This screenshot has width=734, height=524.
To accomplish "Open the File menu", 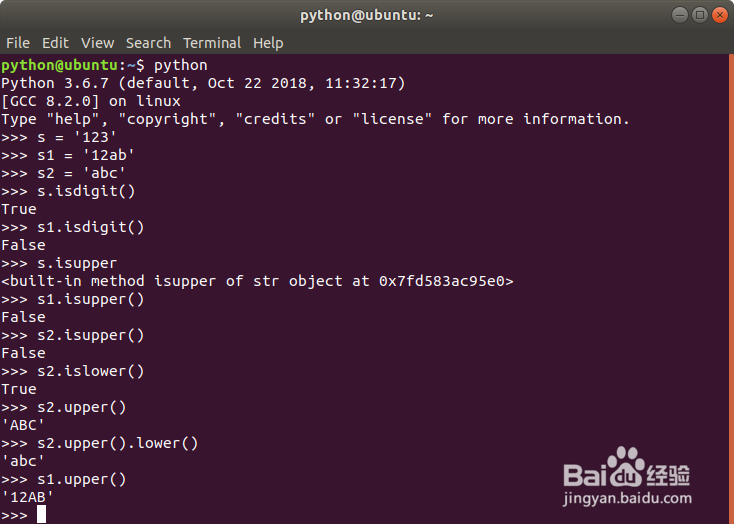I will click(18, 43).
